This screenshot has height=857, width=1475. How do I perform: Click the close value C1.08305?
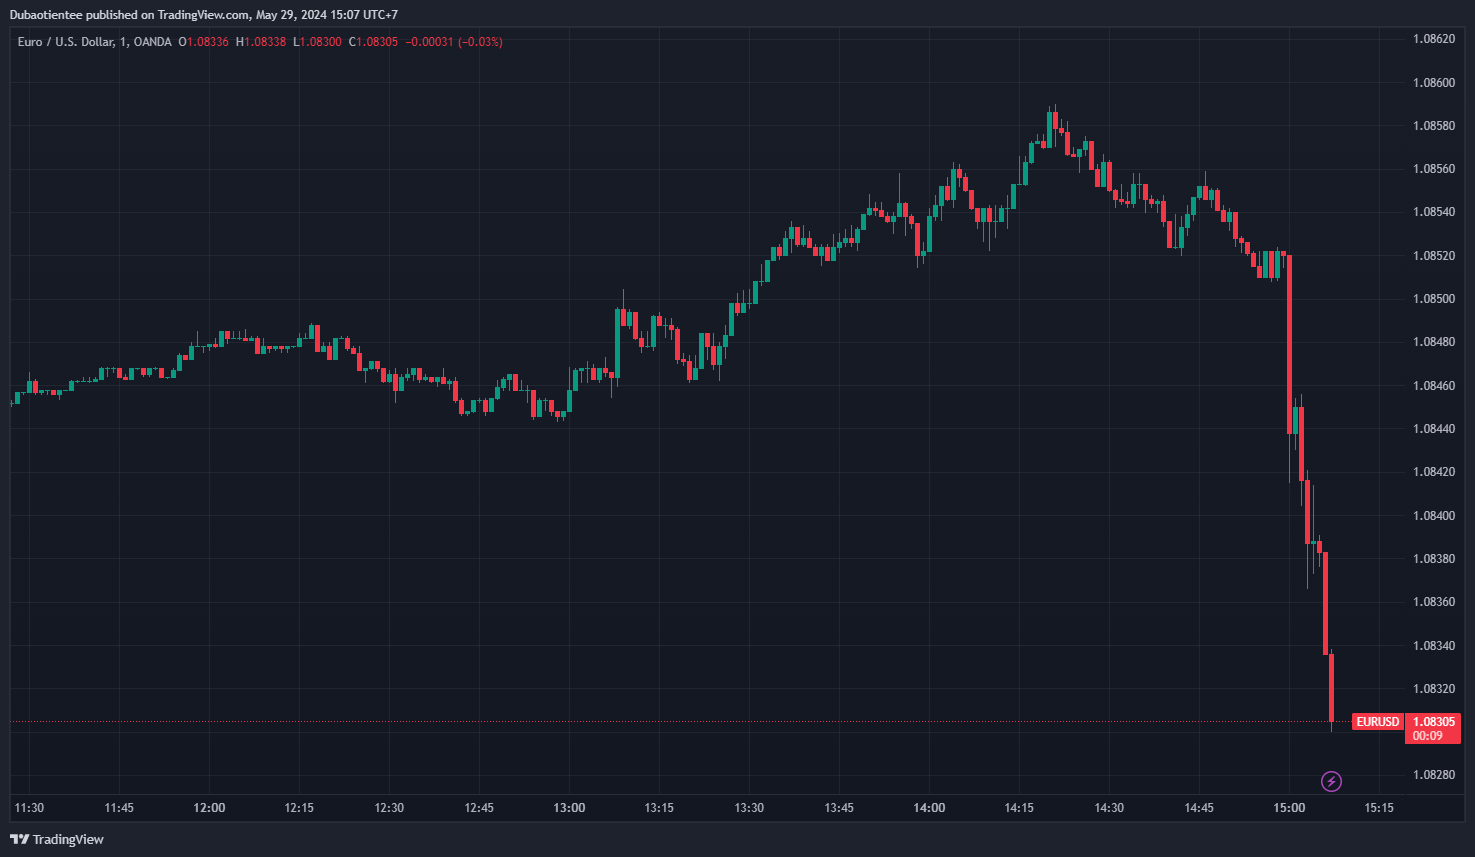coord(373,42)
